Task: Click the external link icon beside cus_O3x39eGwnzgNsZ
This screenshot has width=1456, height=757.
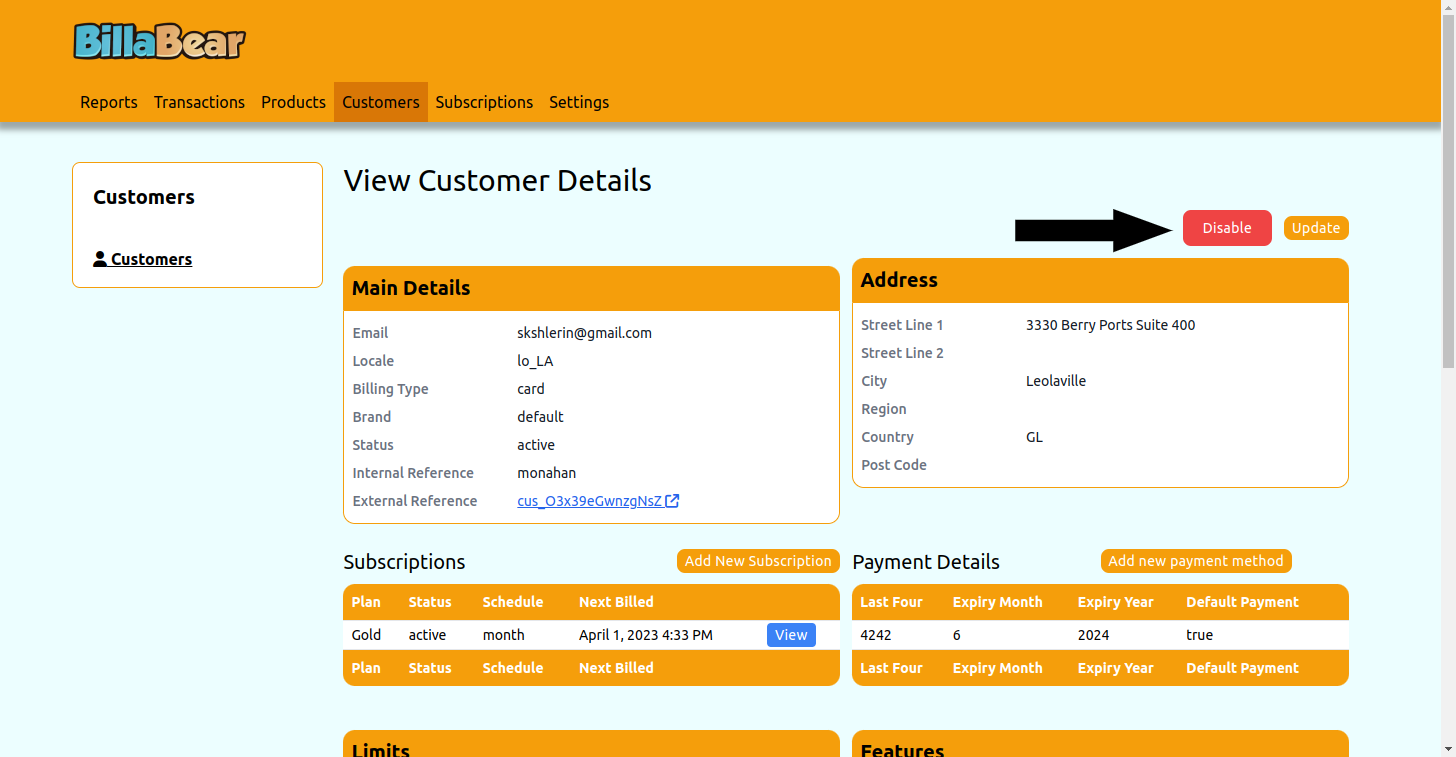Action: point(673,501)
